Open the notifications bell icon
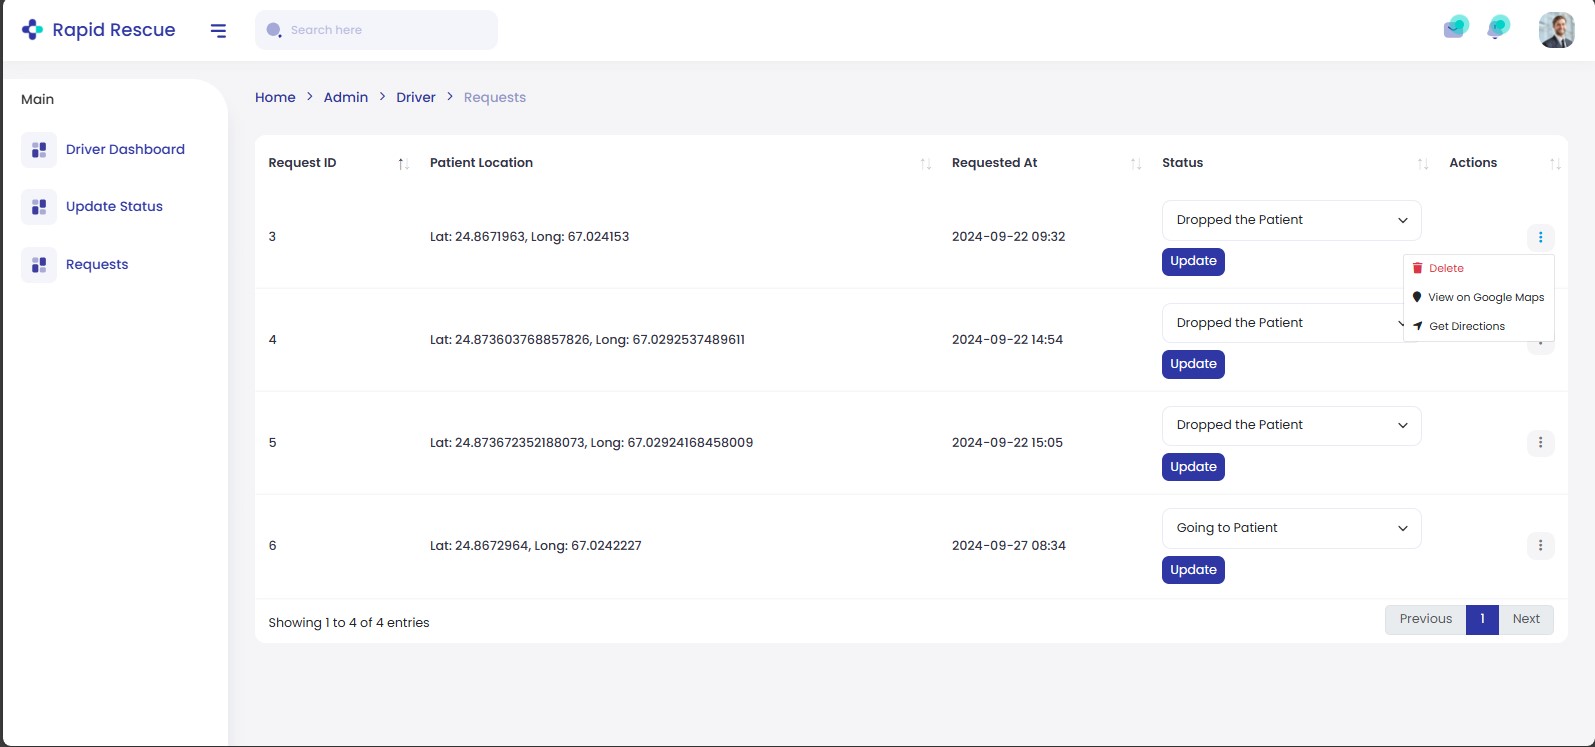 tap(1497, 29)
